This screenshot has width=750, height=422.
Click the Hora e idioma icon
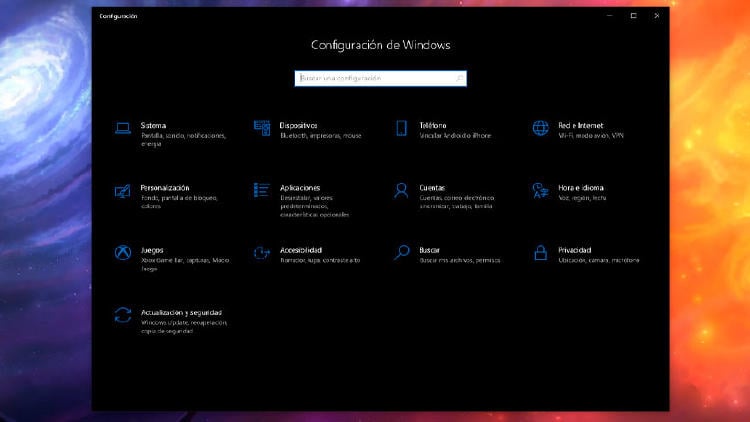(x=540, y=190)
